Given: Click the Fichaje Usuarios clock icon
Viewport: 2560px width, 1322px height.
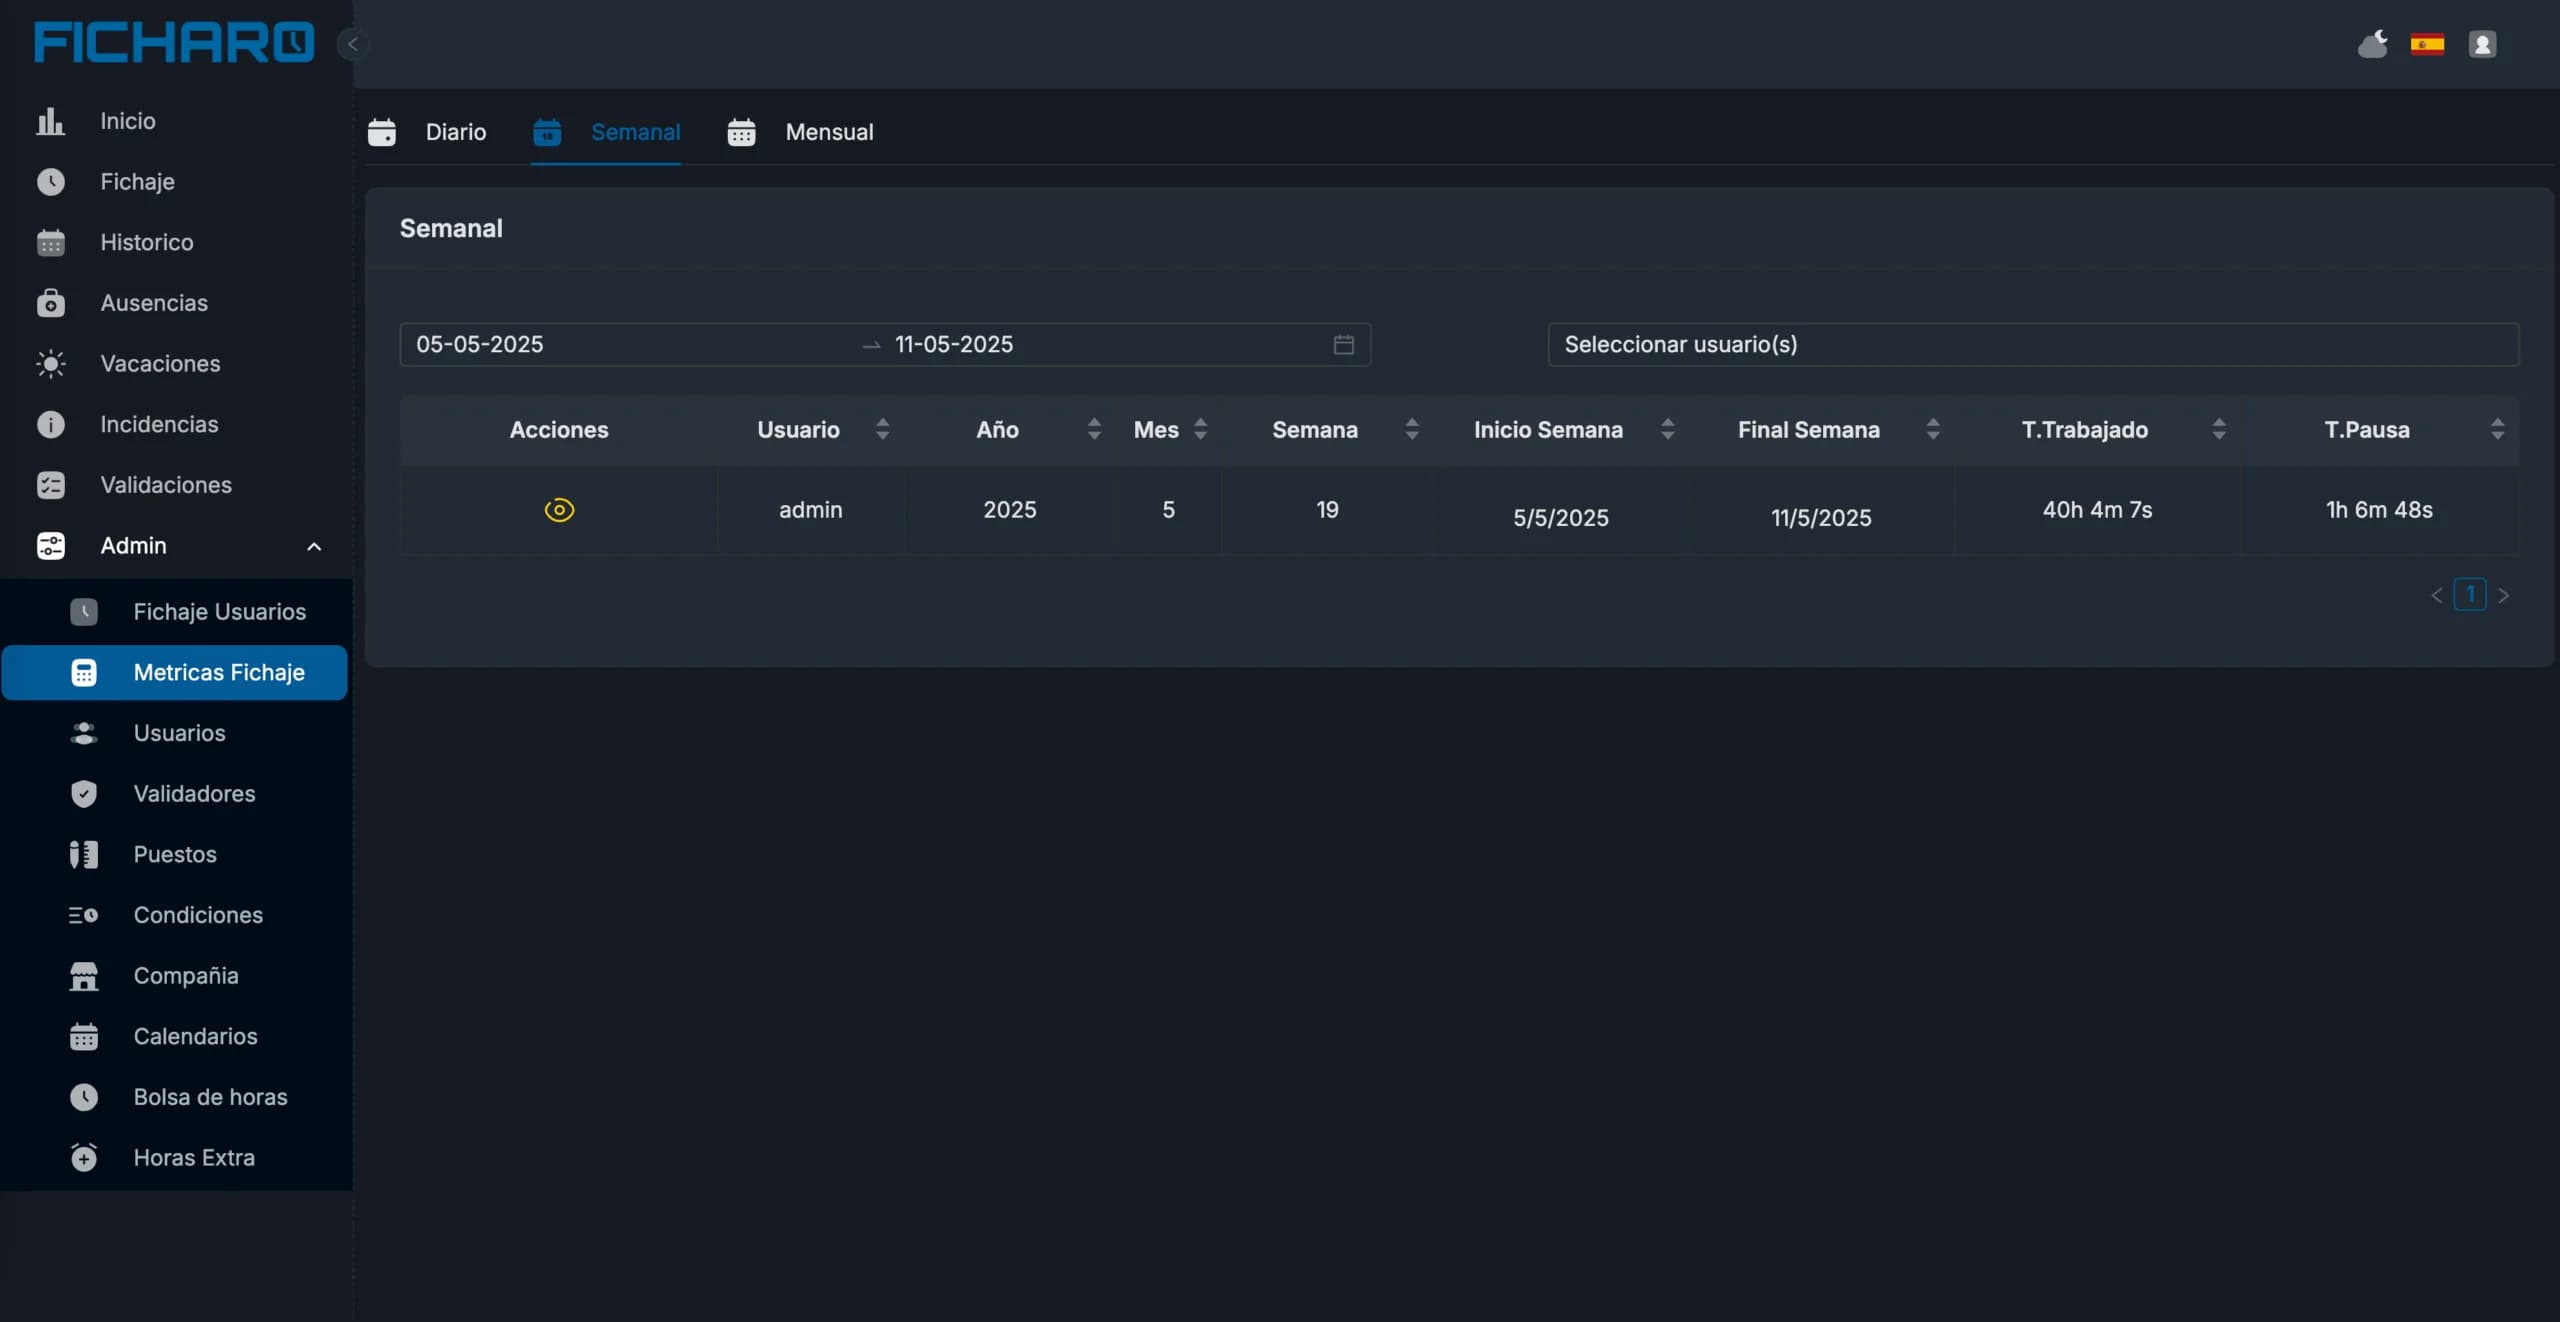Looking at the screenshot, I should (84, 612).
